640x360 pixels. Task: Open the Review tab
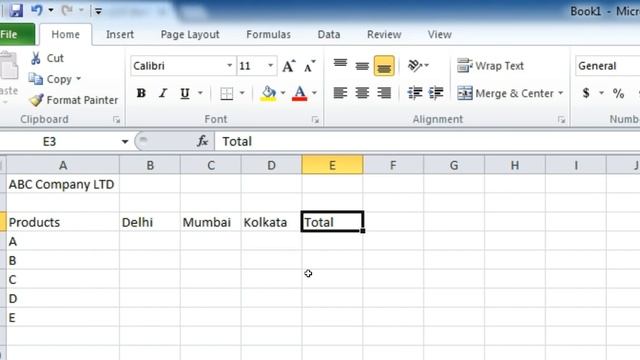(x=384, y=35)
